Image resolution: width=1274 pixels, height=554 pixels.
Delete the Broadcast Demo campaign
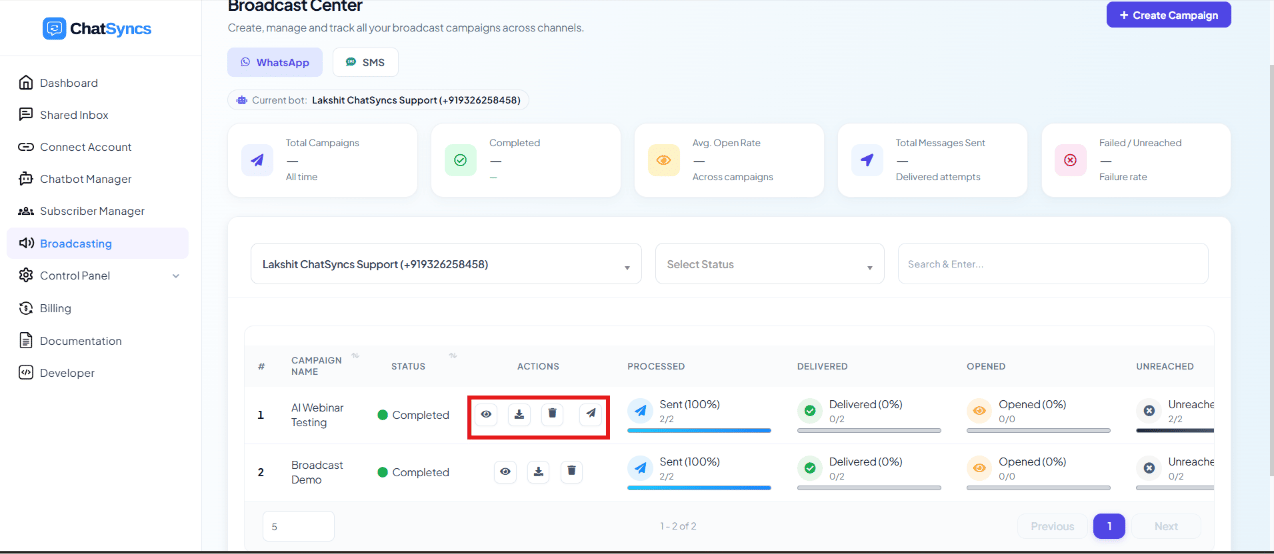click(571, 471)
